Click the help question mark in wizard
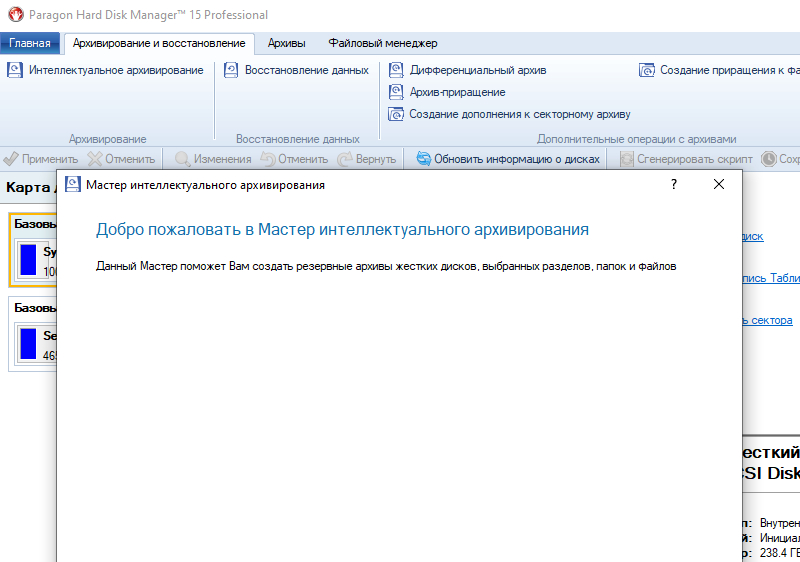Screen dimensions: 800x562 click(673, 184)
